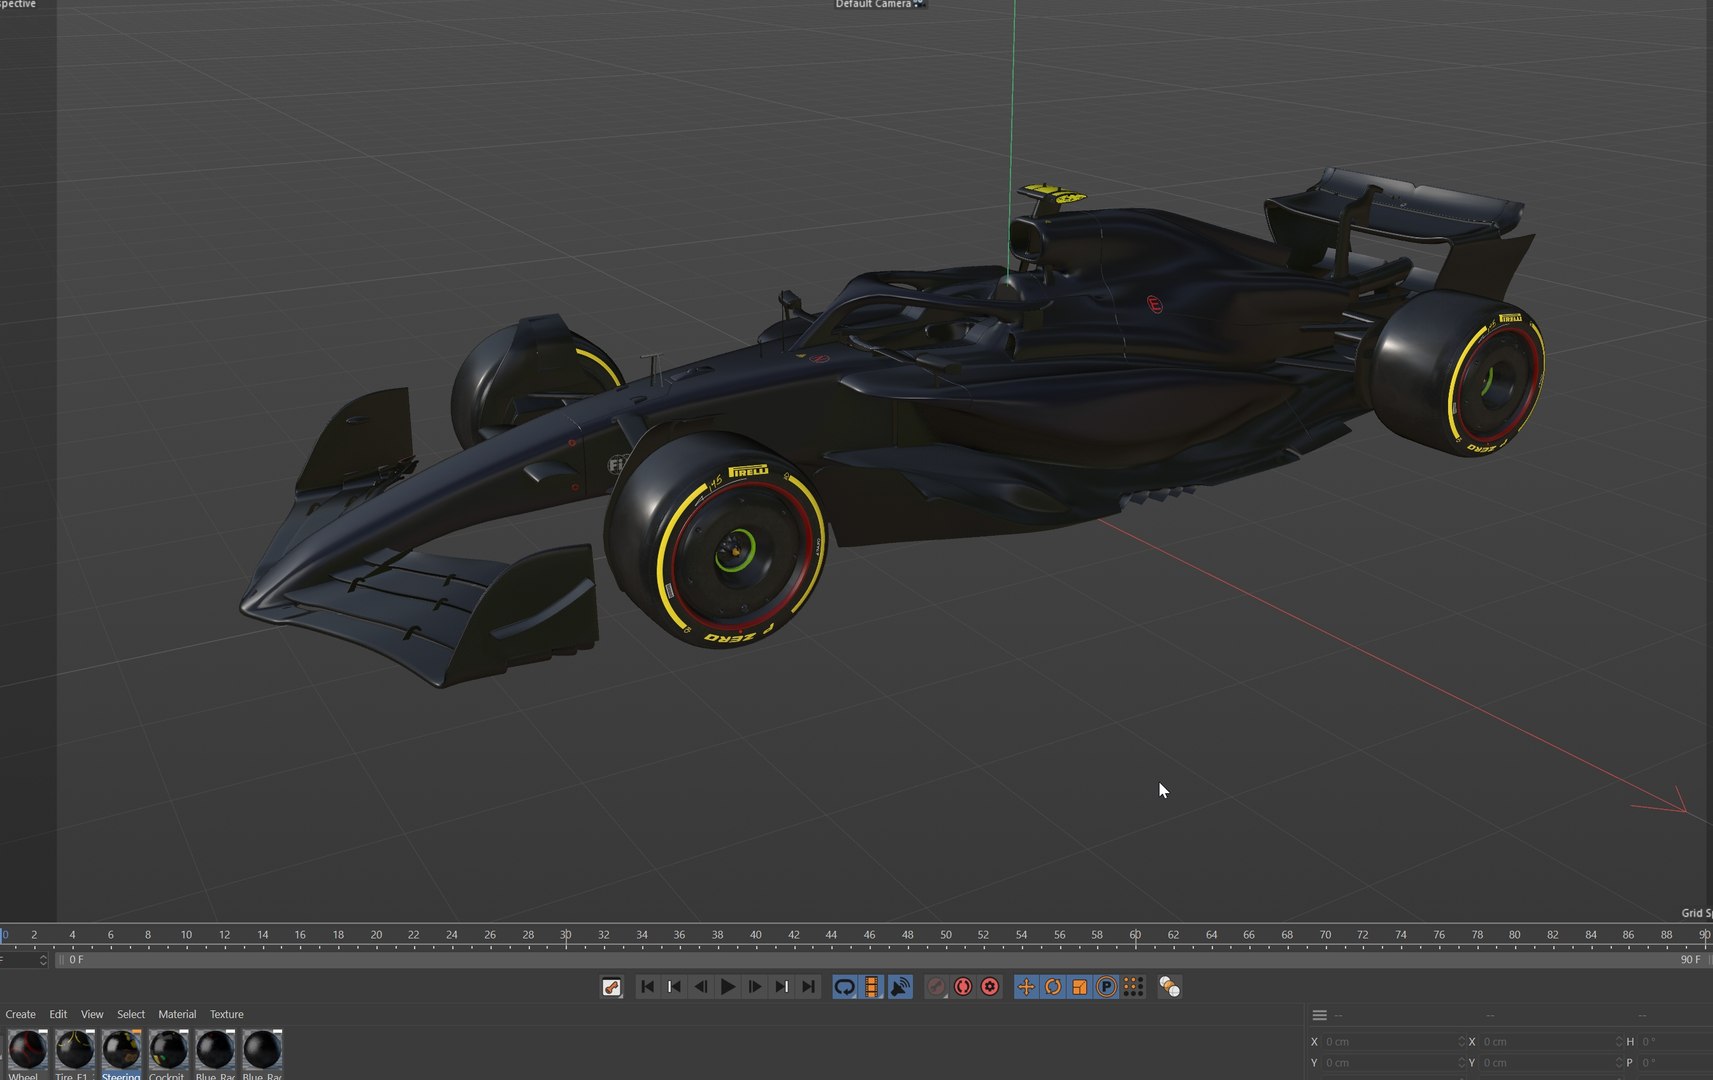The width and height of the screenshot is (1713, 1080).
Task: Toggle sound during playback
Action: pyautogui.click(x=900, y=987)
